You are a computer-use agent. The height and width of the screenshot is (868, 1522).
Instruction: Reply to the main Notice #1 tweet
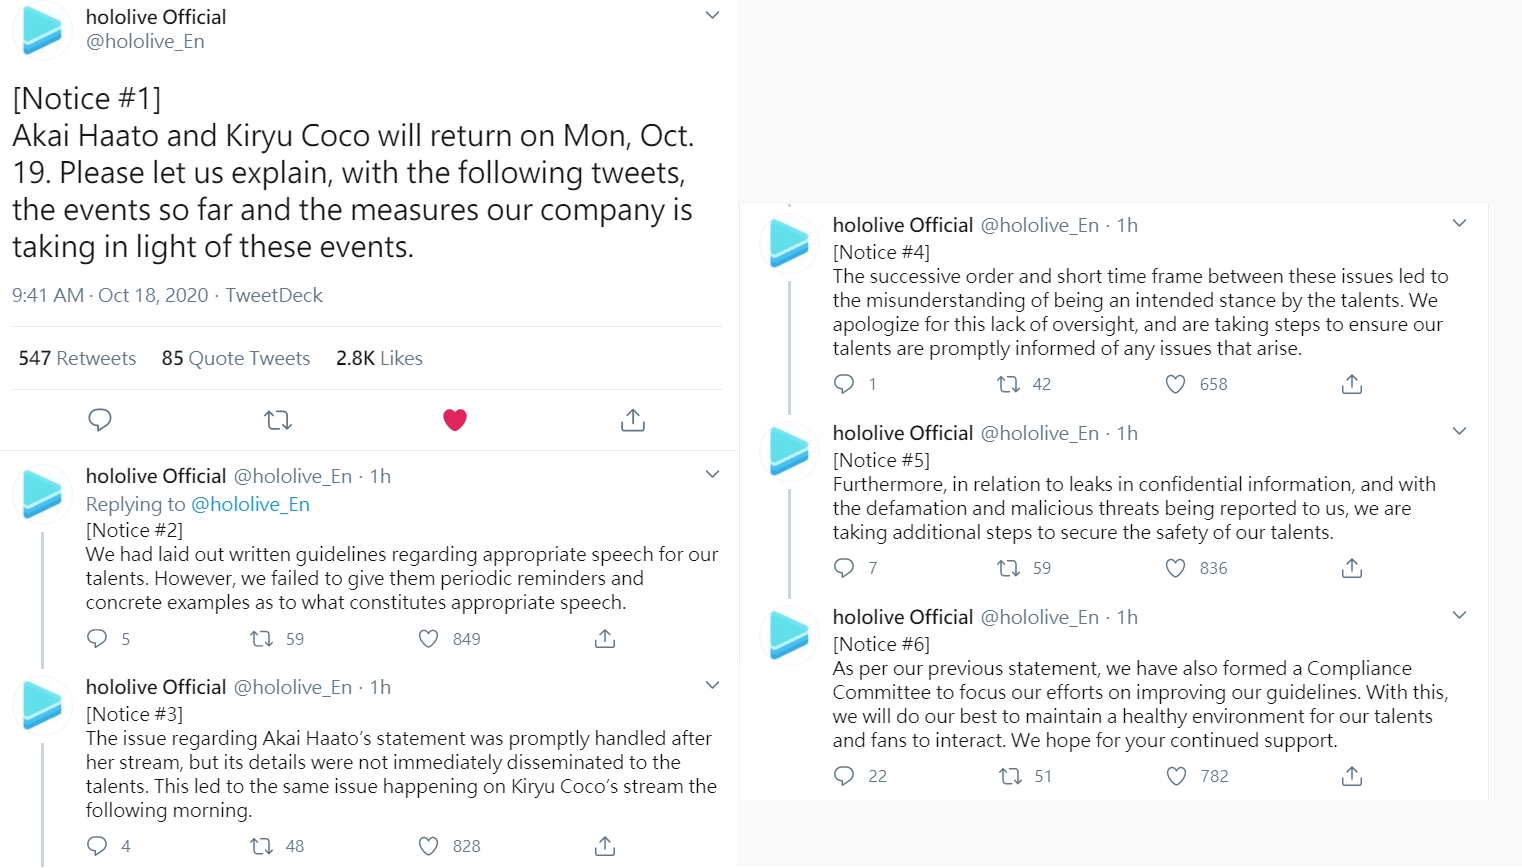click(100, 420)
